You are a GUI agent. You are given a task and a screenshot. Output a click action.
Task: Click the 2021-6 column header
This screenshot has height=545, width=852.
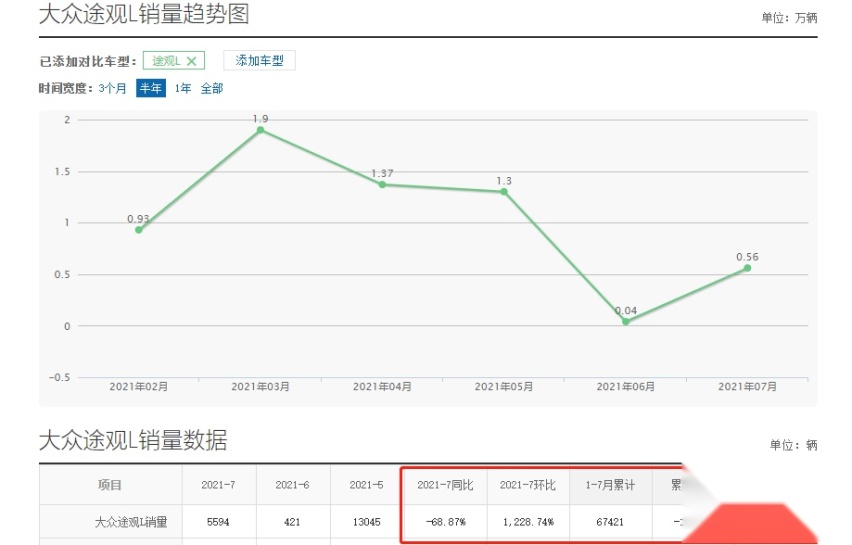pyautogui.click(x=292, y=485)
